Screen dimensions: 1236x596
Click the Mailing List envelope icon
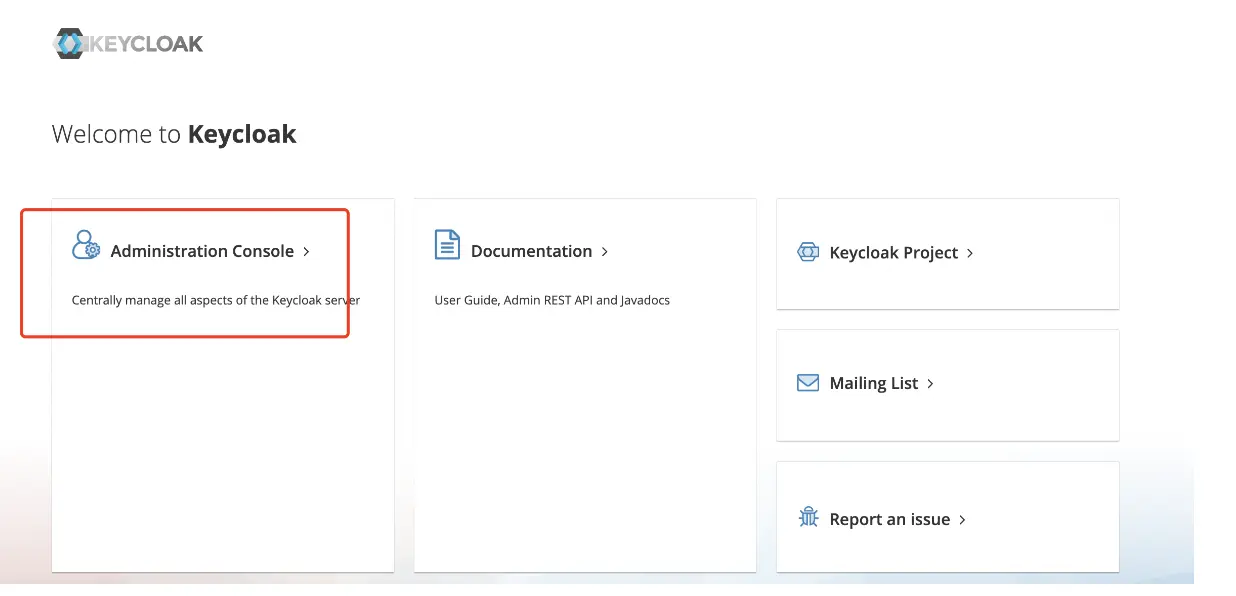coord(808,383)
